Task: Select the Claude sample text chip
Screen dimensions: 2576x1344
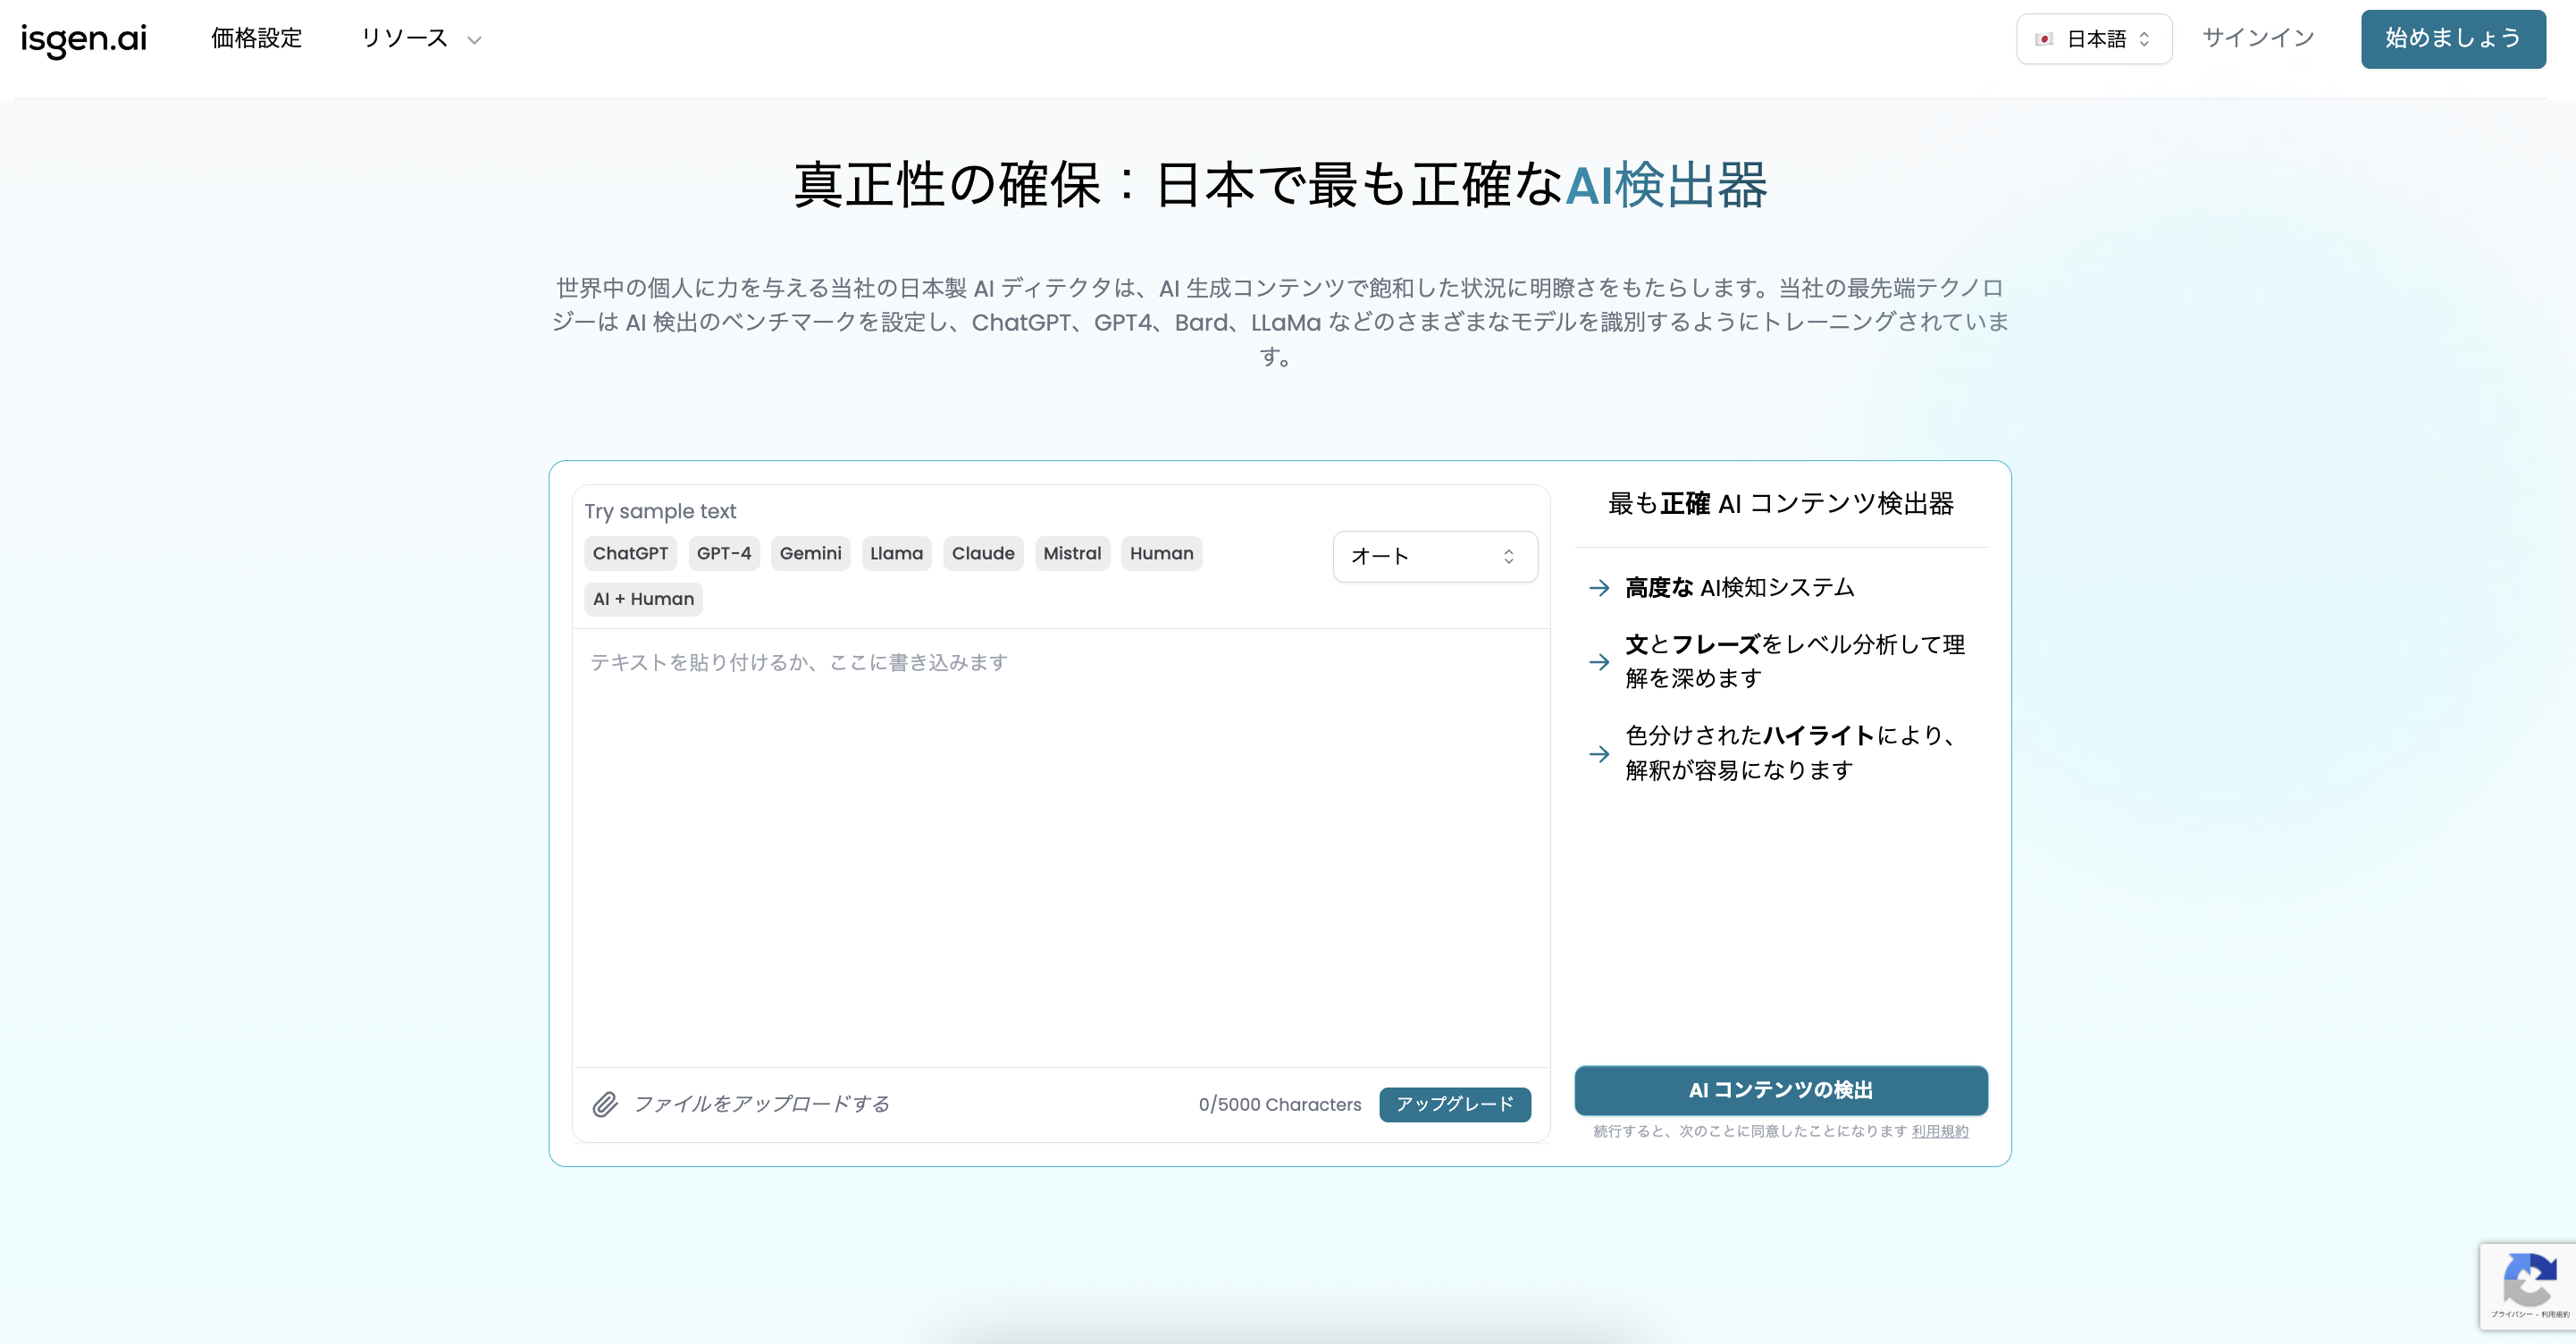Action: click(983, 553)
